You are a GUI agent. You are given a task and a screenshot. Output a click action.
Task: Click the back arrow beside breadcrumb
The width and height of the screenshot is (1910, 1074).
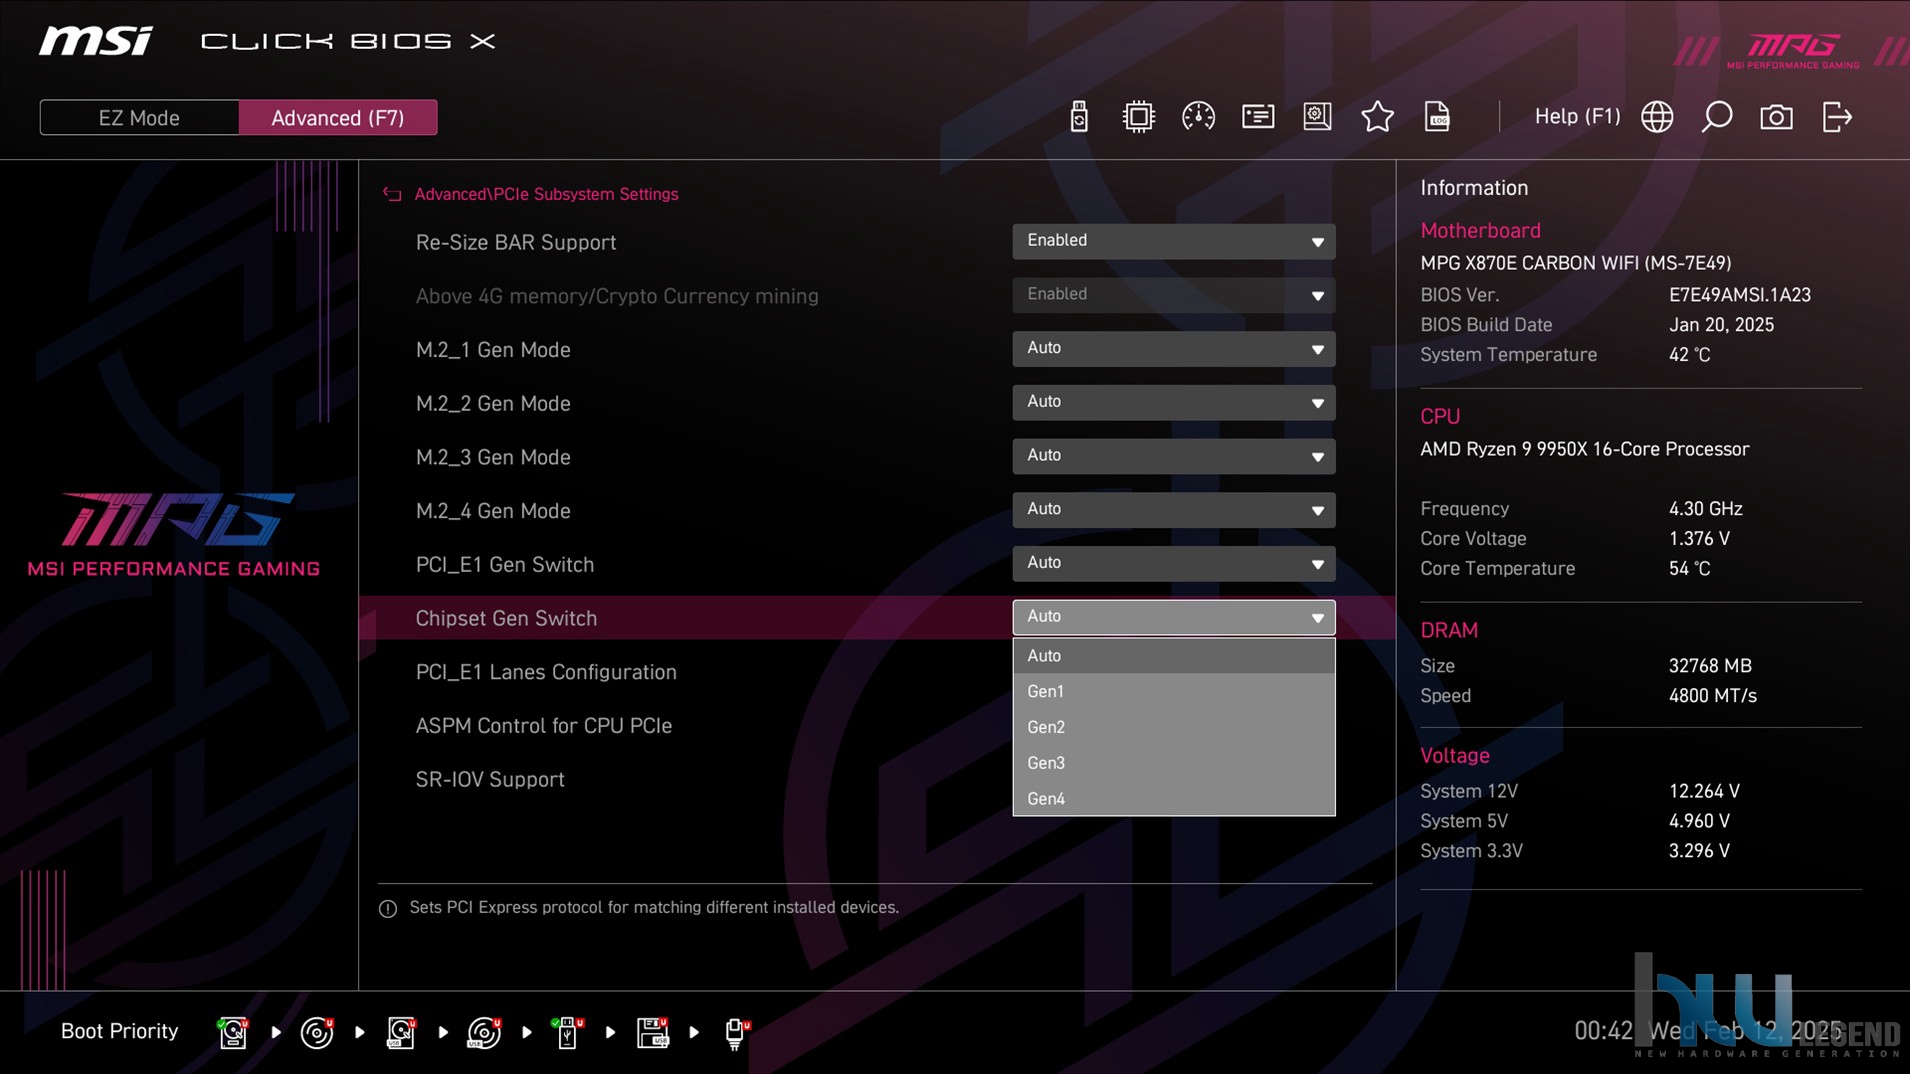coord(392,194)
